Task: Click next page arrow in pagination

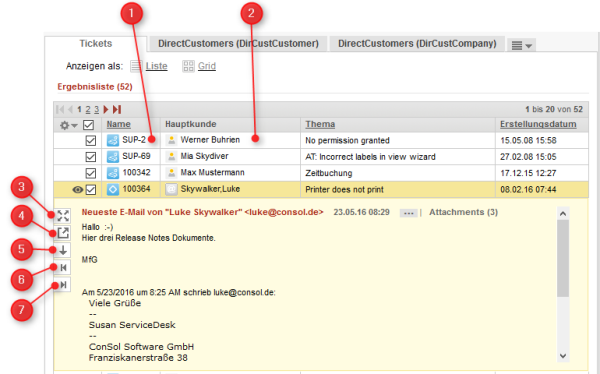Action: 106,109
